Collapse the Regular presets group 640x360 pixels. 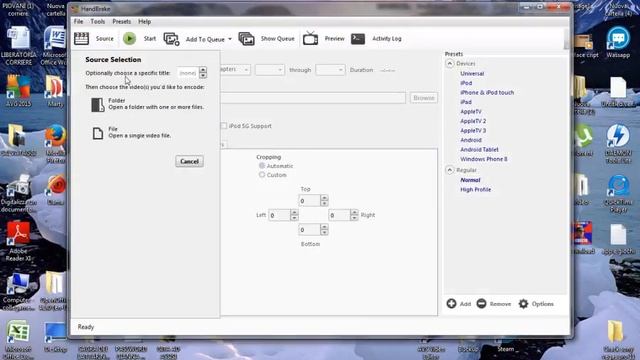tap(450, 170)
